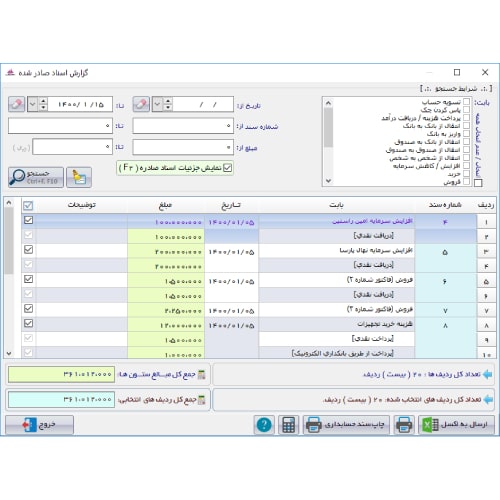Screen dimensions: 500x500
Task: Click the results table scroll down arrow
Action: click(9, 353)
